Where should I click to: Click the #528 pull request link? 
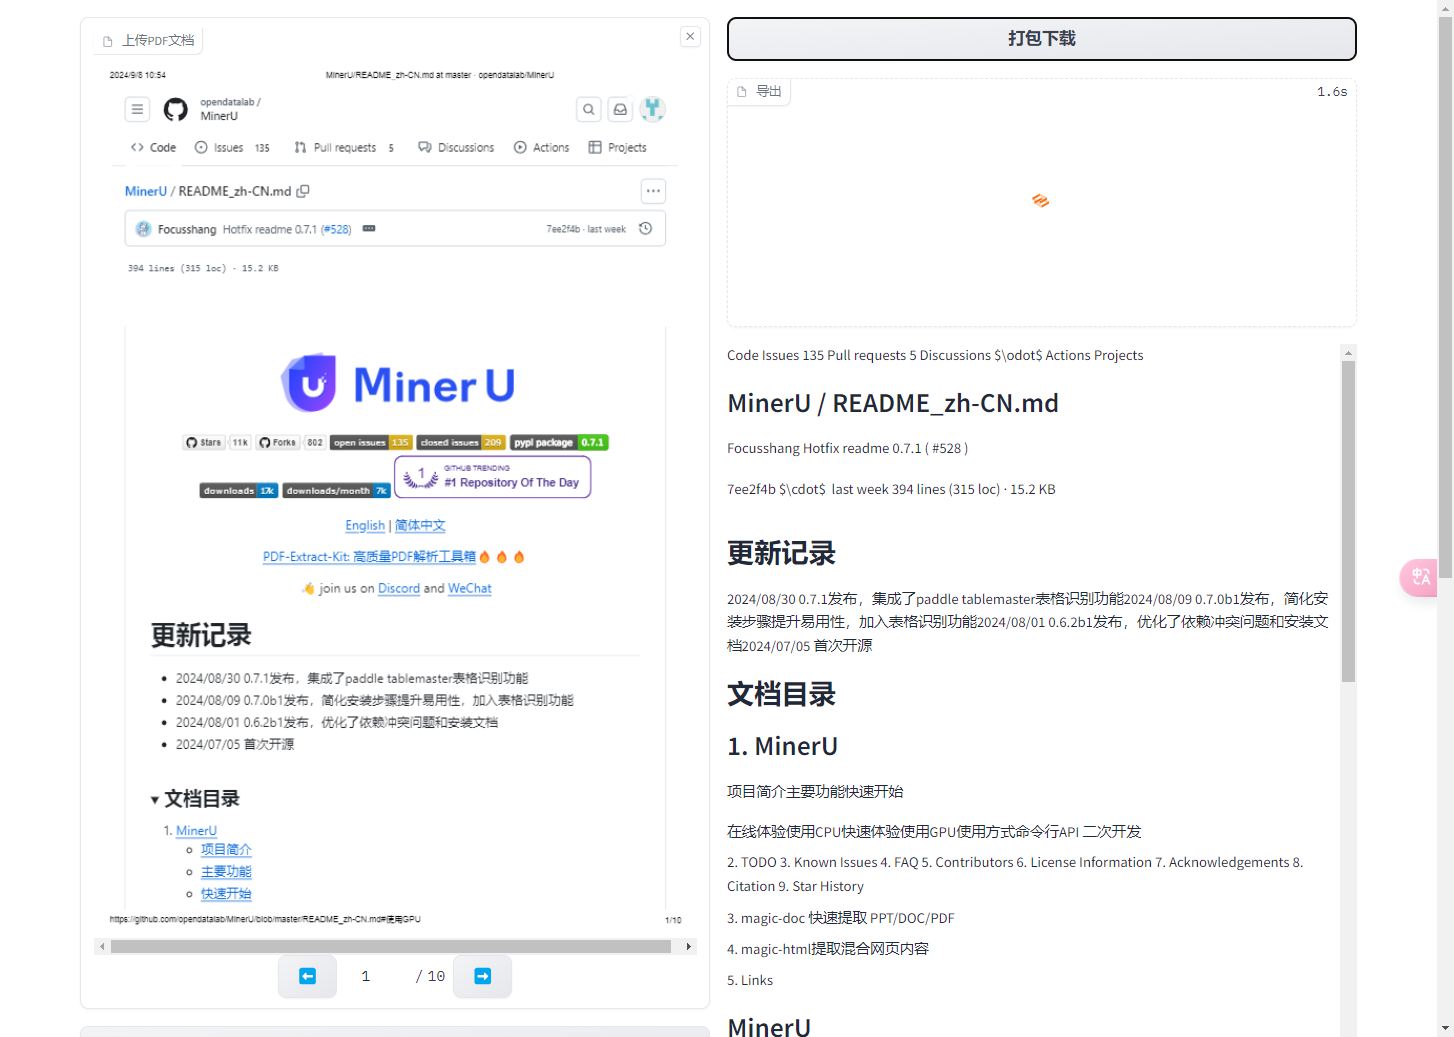tap(336, 230)
